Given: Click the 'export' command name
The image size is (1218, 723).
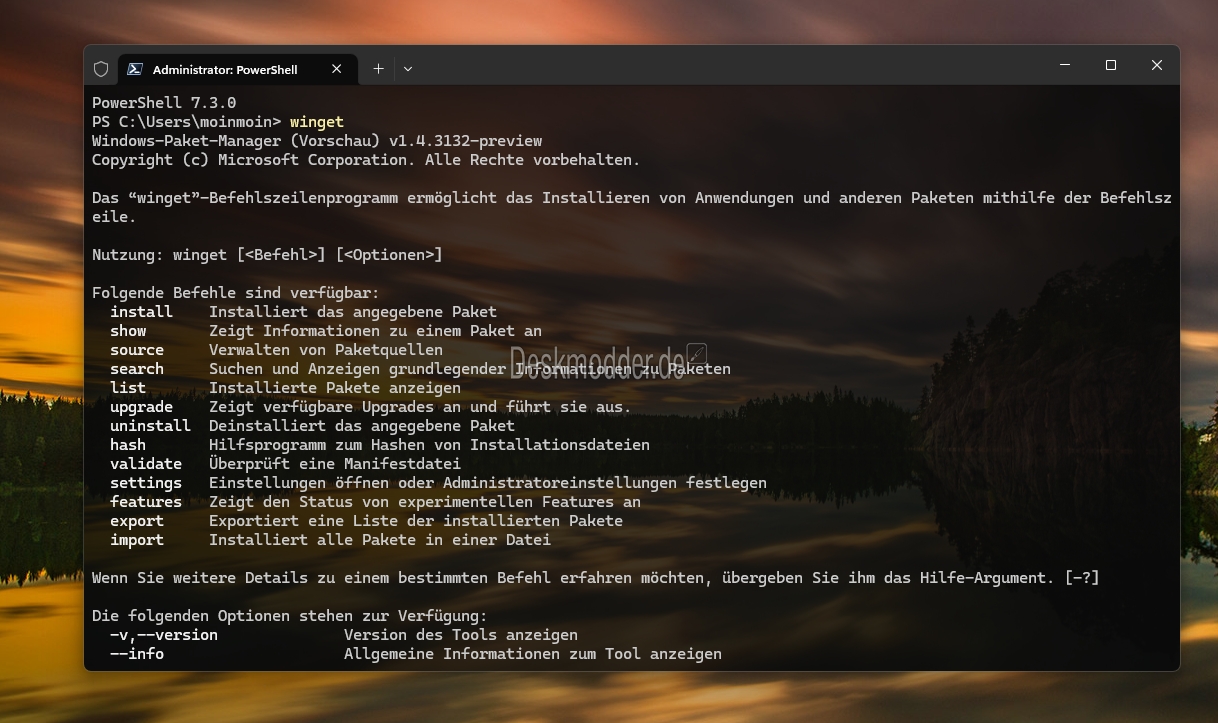Looking at the screenshot, I should (137, 521).
